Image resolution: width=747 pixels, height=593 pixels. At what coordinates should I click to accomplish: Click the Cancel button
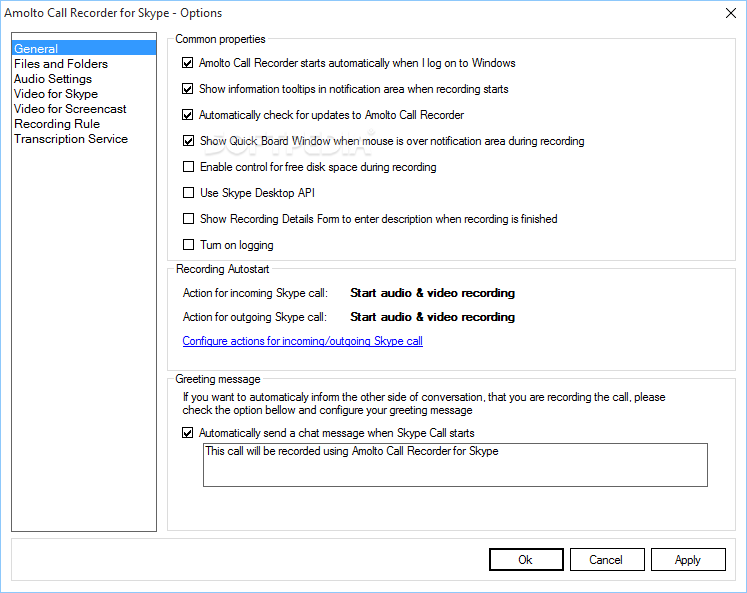pyautogui.click(x=607, y=560)
